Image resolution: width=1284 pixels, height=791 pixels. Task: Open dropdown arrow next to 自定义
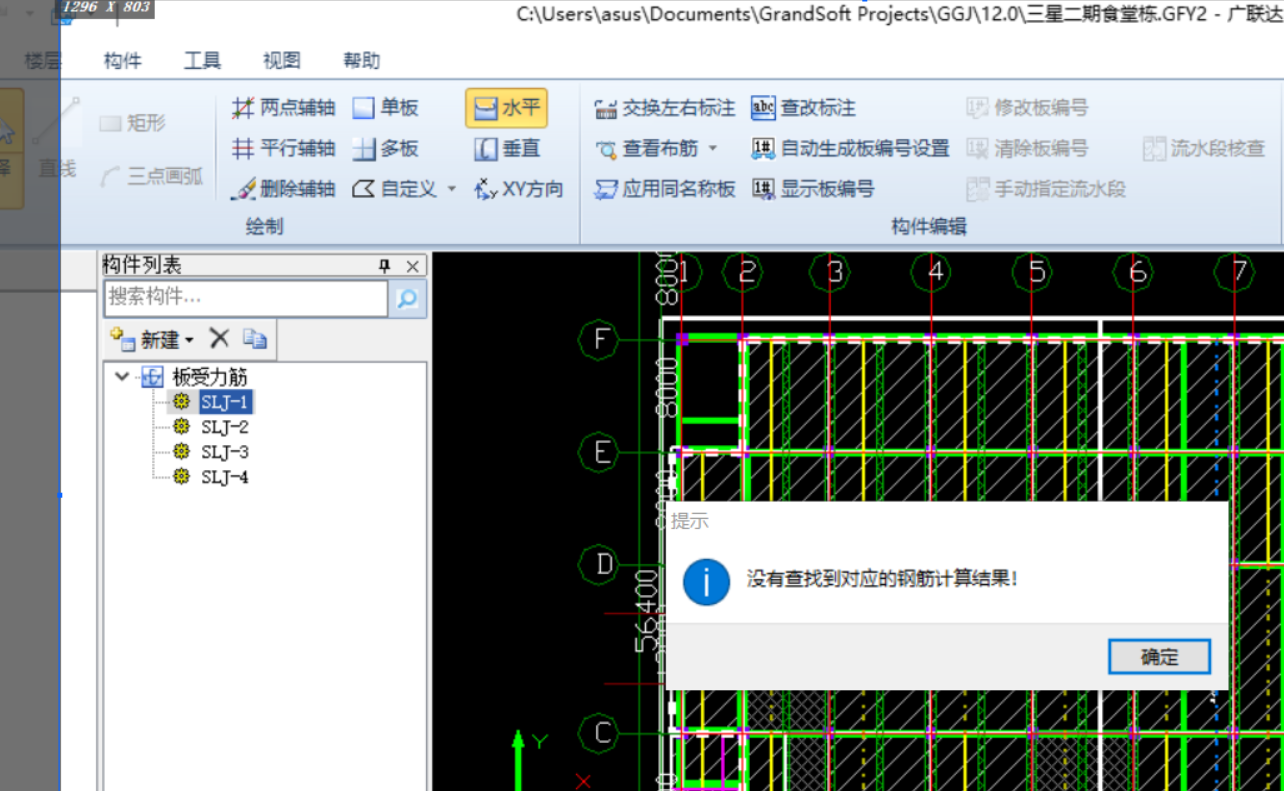[x=451, y=189]
